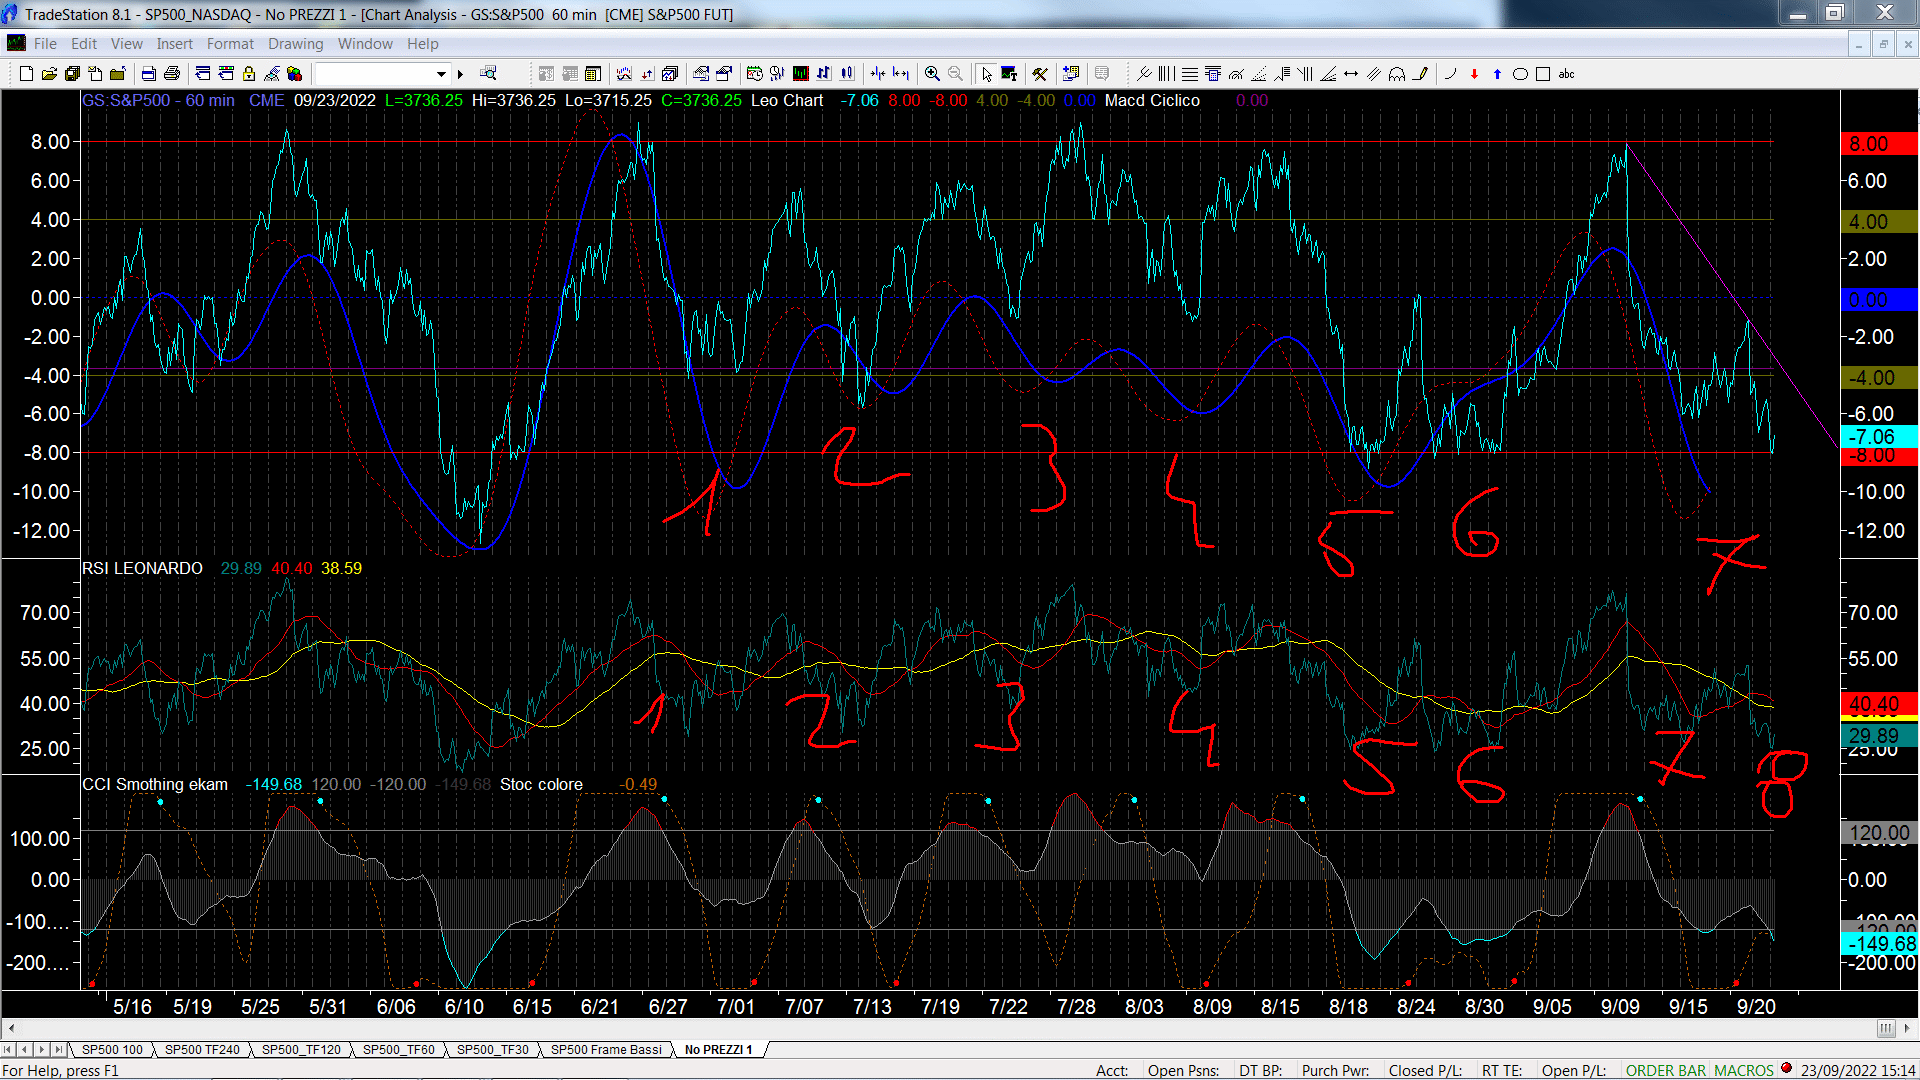Open the Edit menu
This screenshot has width=1920, height=1080.
[x=84, y=44]
